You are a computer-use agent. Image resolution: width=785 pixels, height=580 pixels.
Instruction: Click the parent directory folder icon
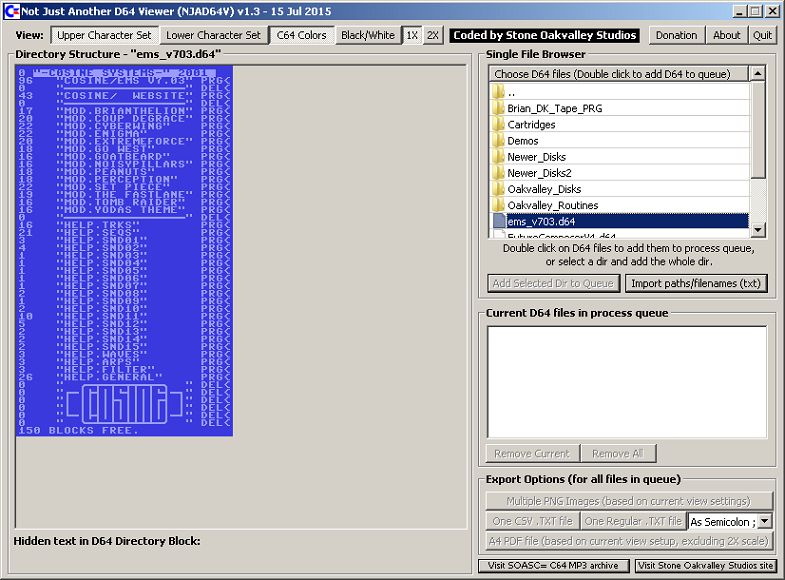coord(498,92)
